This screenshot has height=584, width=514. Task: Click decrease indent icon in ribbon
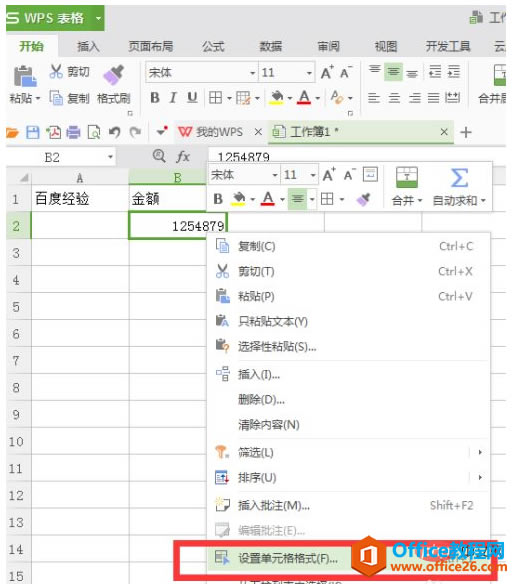tap(435, 71)
